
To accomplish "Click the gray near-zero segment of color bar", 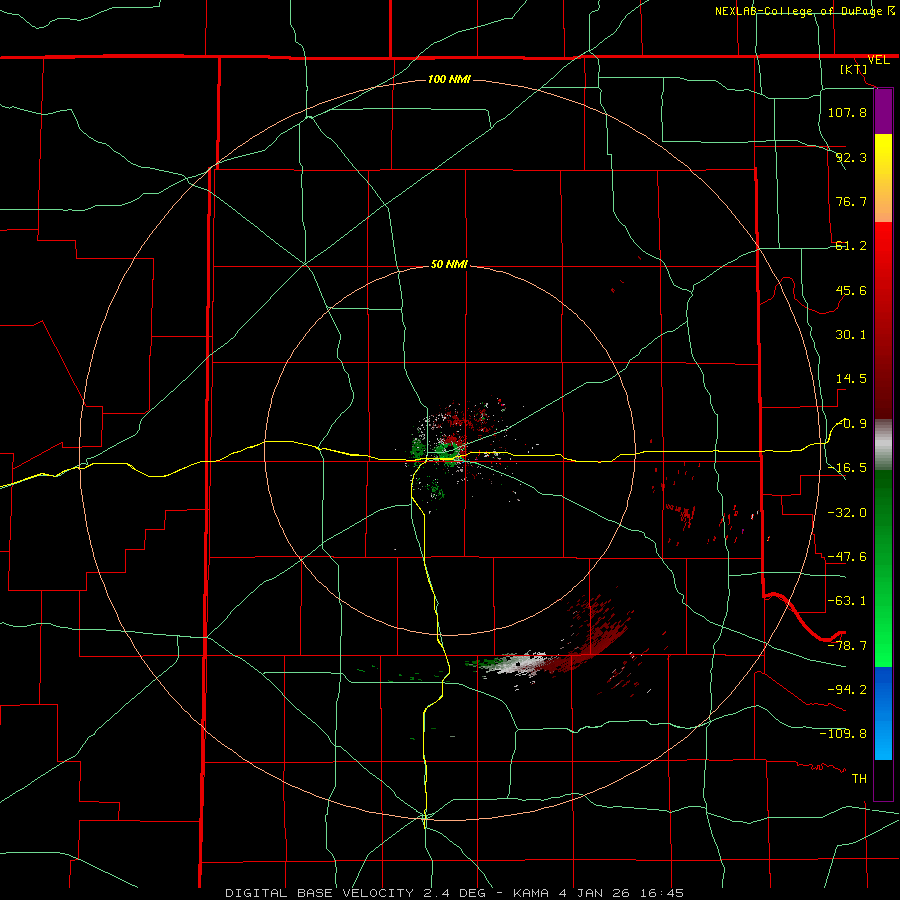I will [883, 445].
